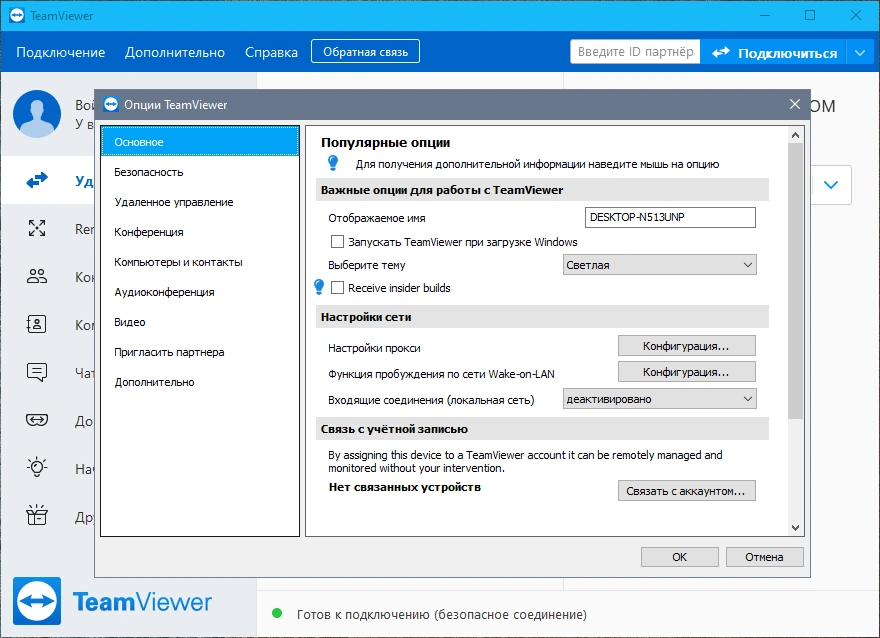This screenshot has height=638, width=880.
Task: Open proxy settings Конфигурация button
Action: [x=686, y=346]
